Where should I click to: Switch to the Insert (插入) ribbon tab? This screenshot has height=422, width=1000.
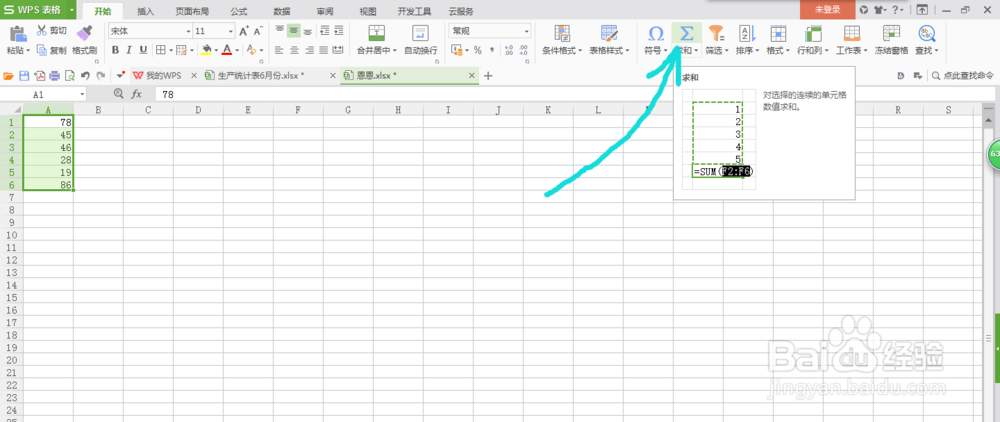(145, 11)
